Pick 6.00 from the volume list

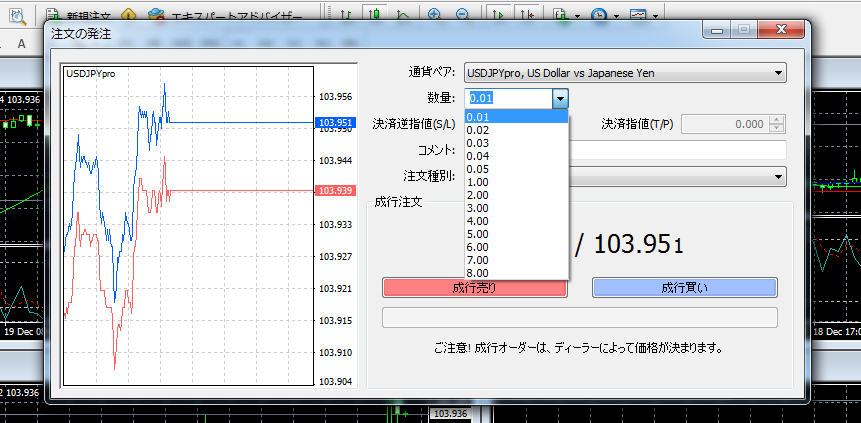pos(516,247)
